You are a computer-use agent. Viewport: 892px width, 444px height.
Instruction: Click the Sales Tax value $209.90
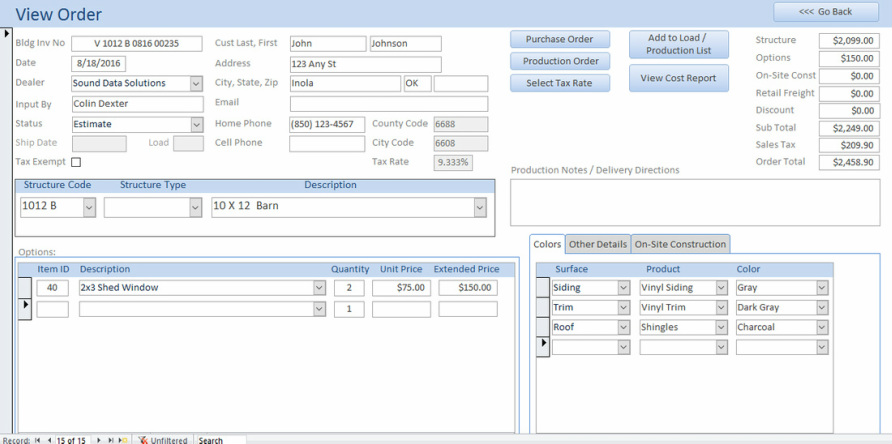point(849,145)
